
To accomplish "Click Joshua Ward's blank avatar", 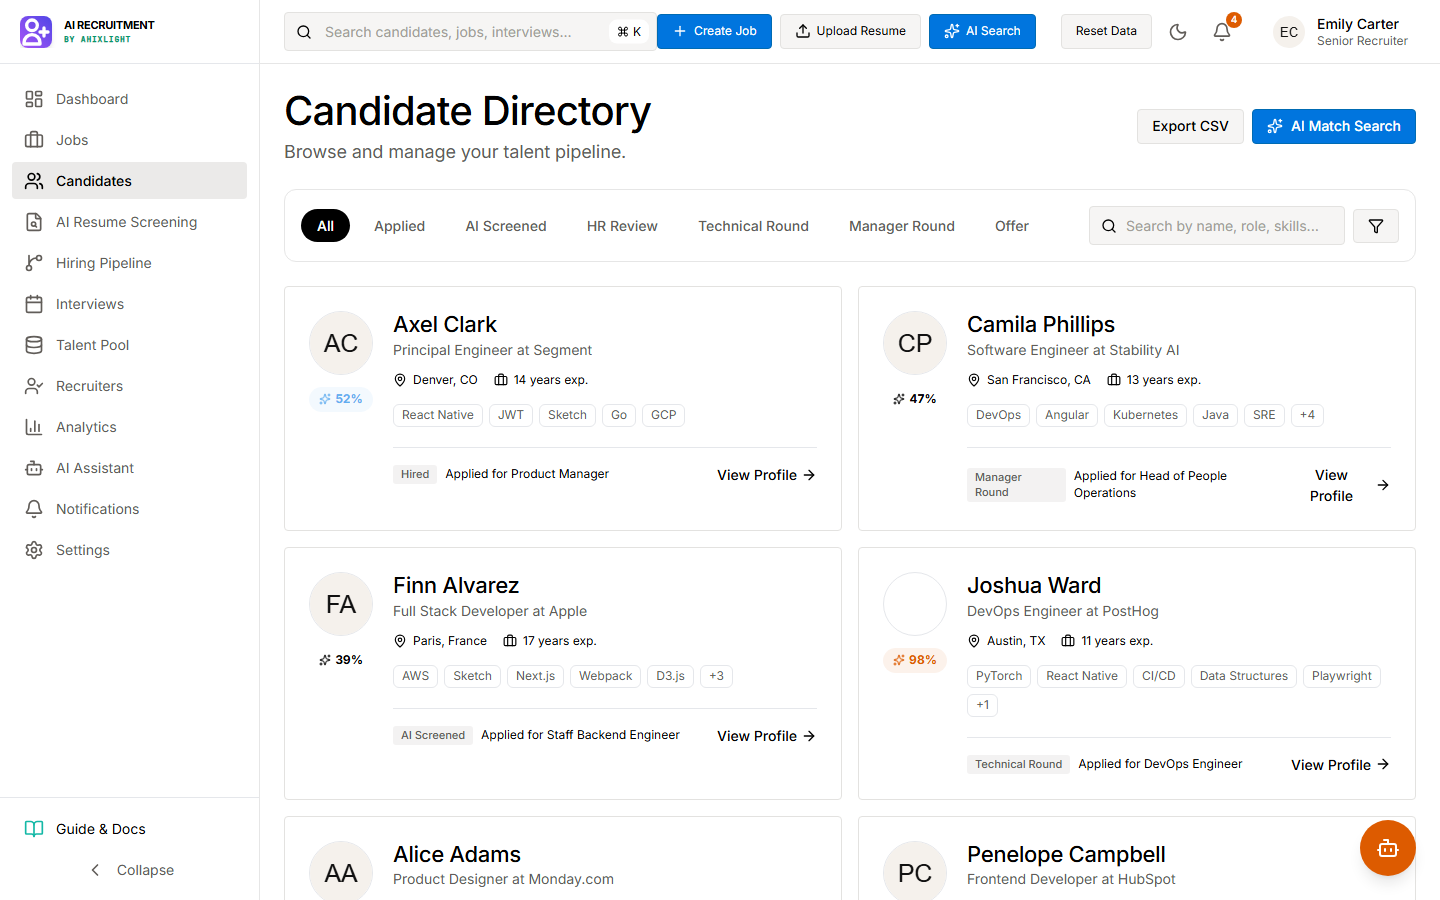I will 915,604.
